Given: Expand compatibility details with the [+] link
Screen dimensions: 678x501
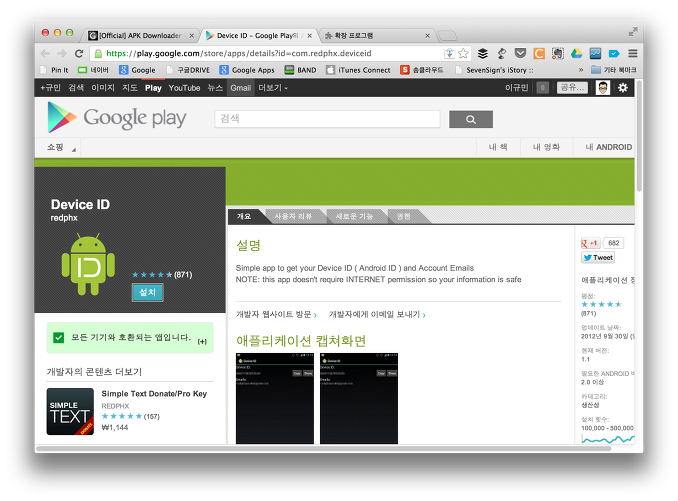Looking at the screenshot, I should (202, 341).
